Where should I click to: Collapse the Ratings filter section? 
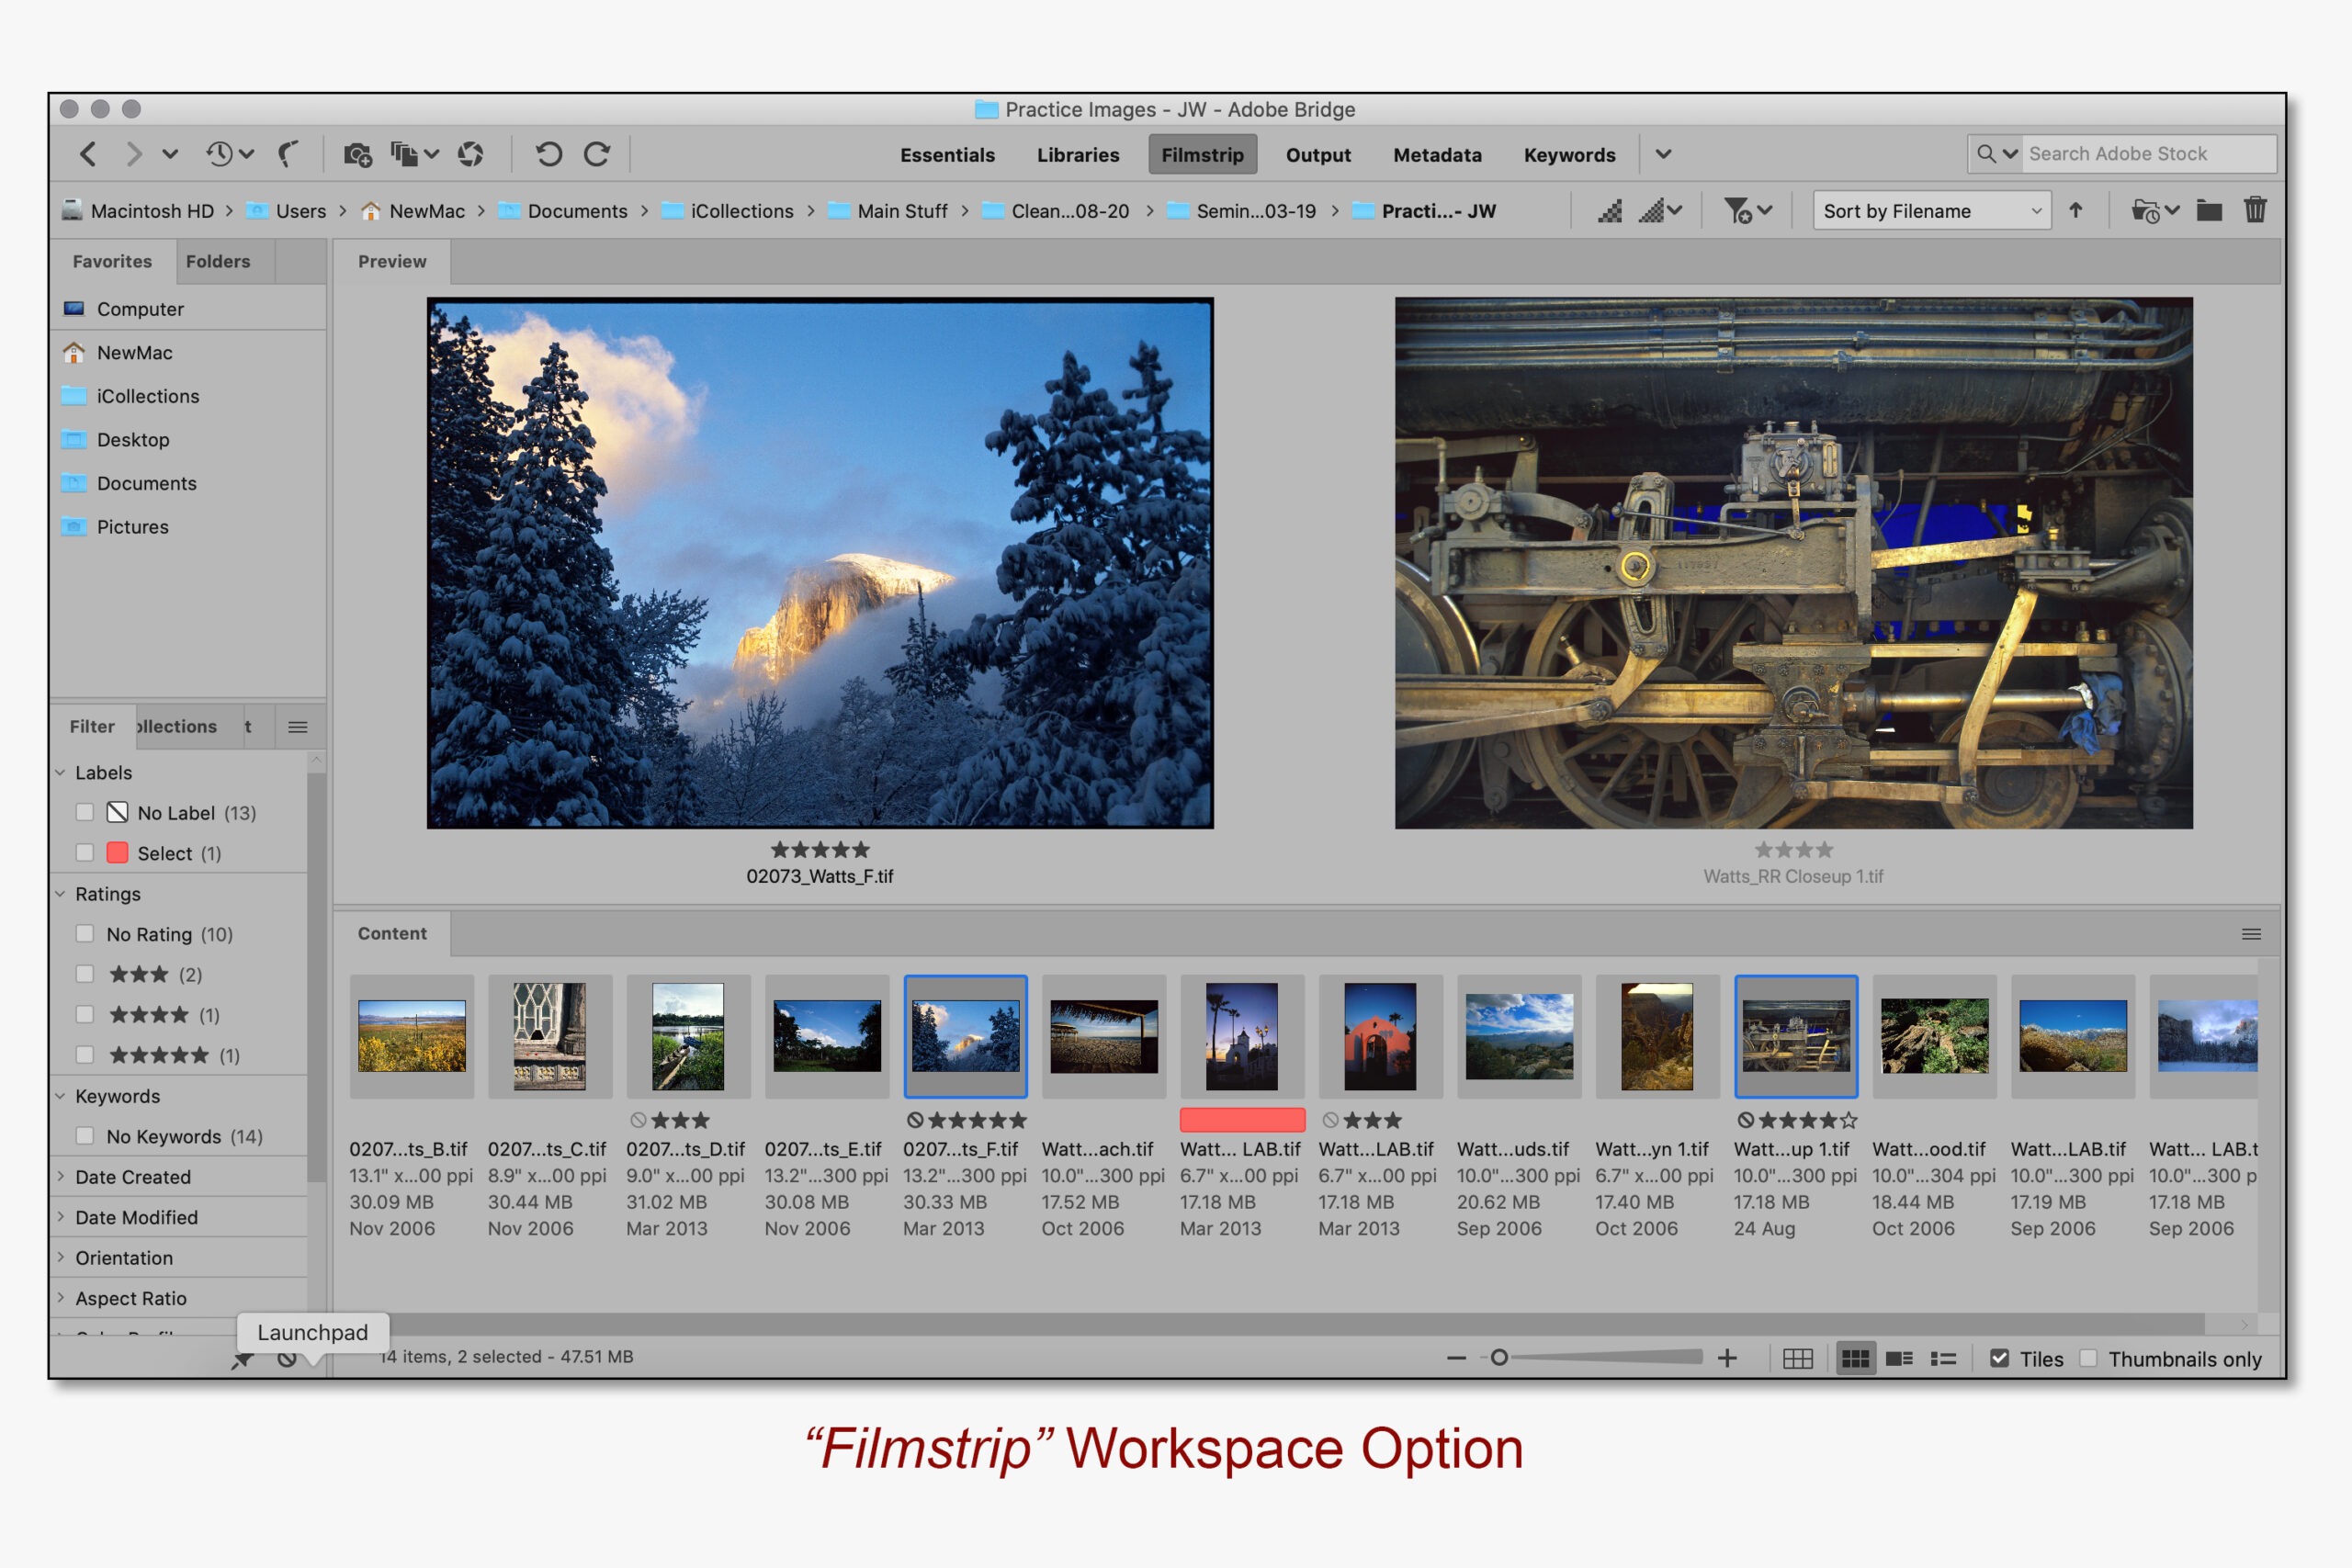point(59,894)
